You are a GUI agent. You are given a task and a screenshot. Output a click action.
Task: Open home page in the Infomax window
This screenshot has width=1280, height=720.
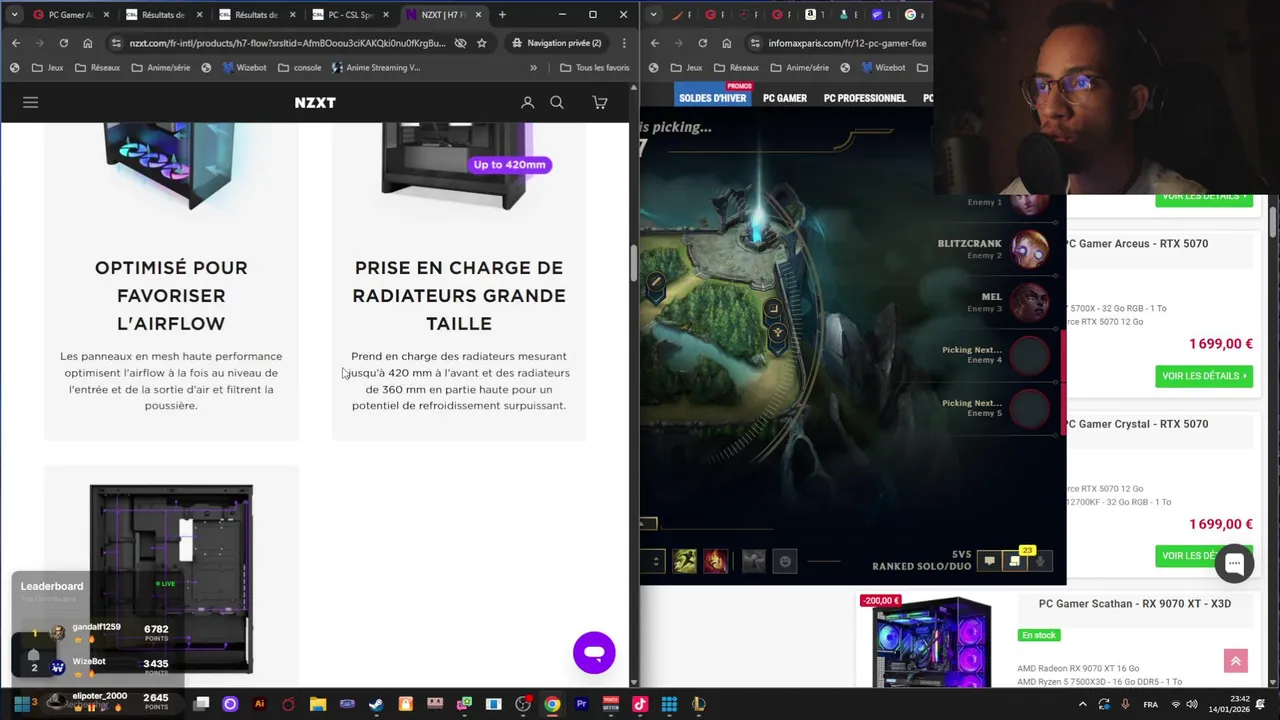[726, 43]
